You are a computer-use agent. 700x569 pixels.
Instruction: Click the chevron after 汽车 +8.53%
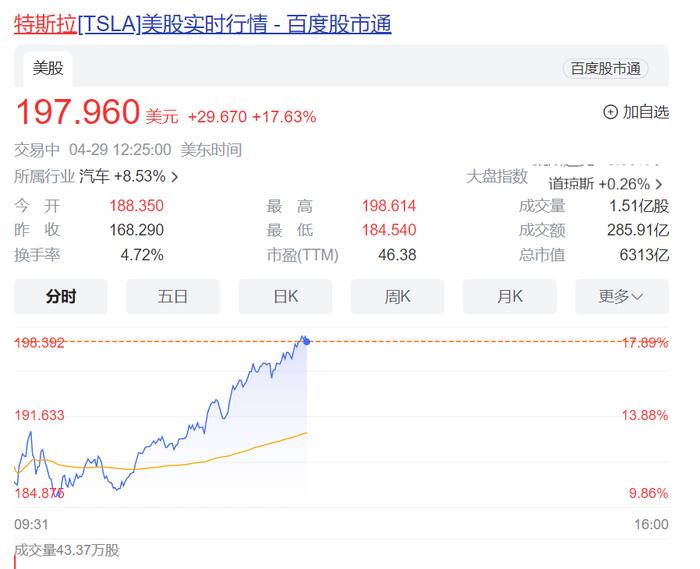click(x=175, y=177)
